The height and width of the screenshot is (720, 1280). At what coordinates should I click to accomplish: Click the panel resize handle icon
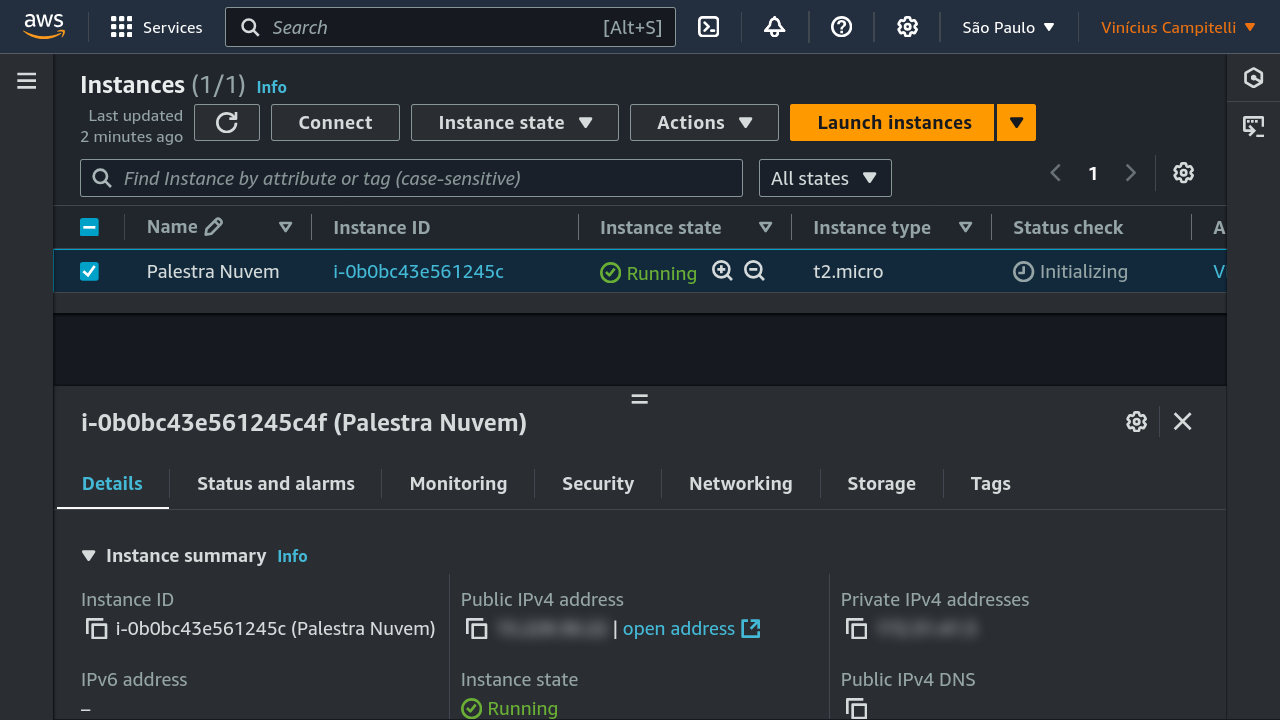(640, 399)
